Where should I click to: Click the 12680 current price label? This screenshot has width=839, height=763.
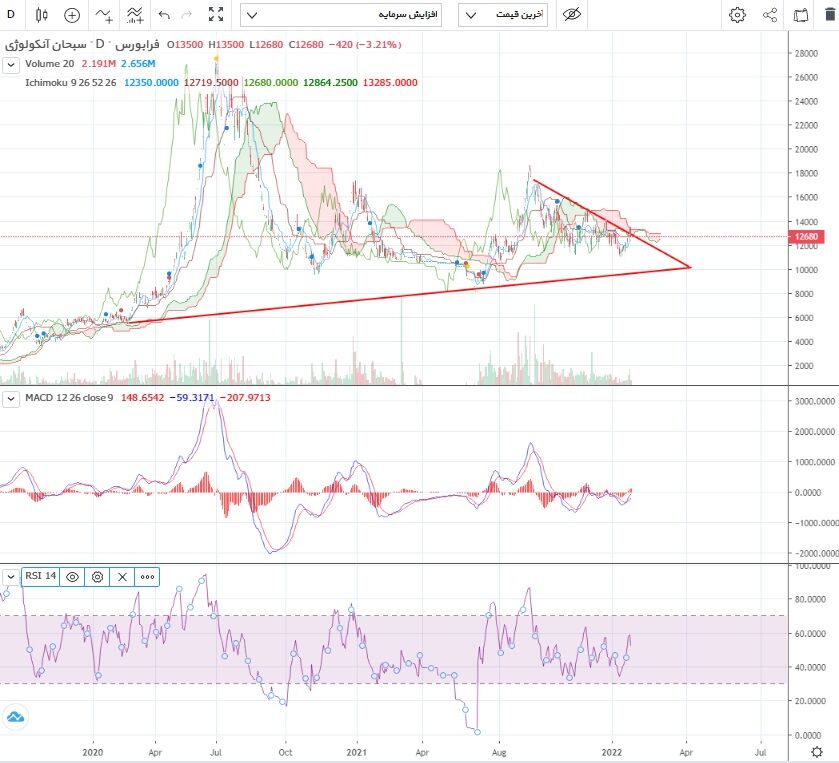807,237
